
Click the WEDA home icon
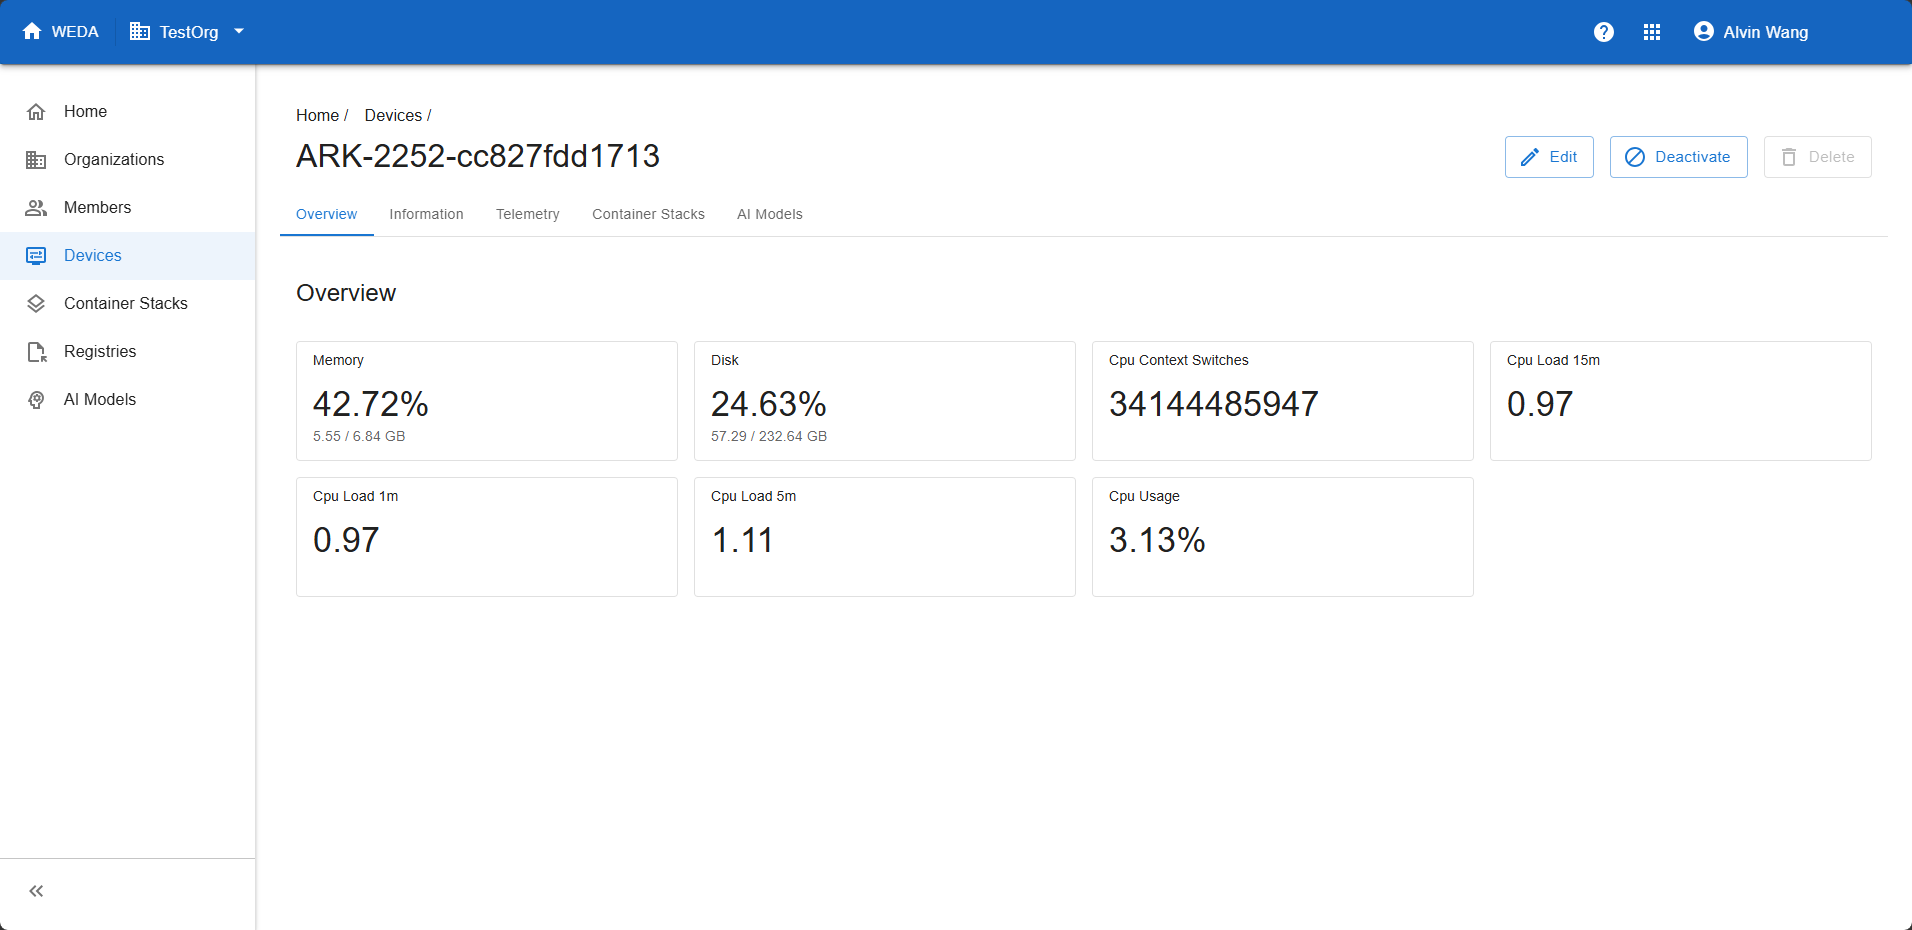pyautogui.click(x=32, y=32)
